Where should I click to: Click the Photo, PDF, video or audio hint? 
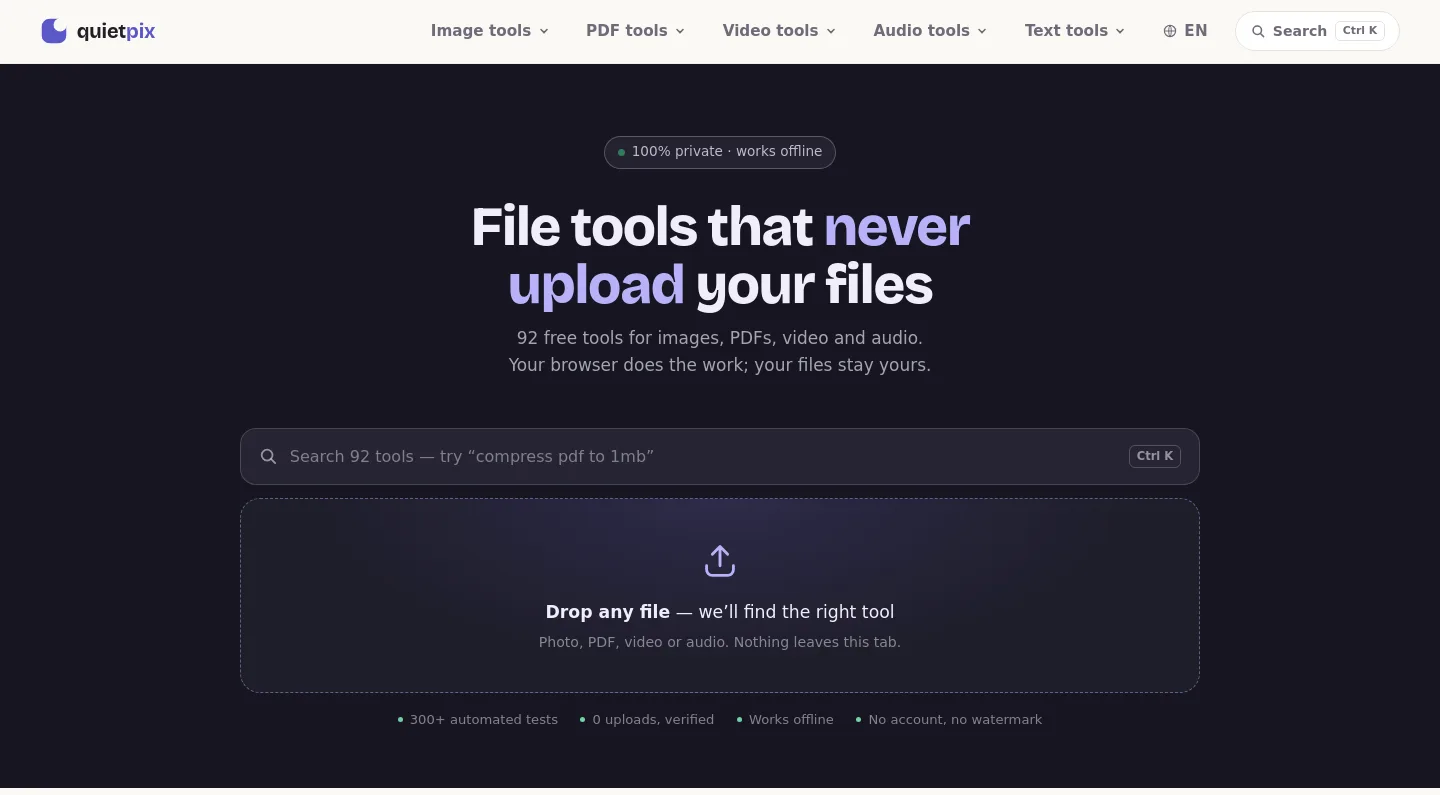[720, 642]
